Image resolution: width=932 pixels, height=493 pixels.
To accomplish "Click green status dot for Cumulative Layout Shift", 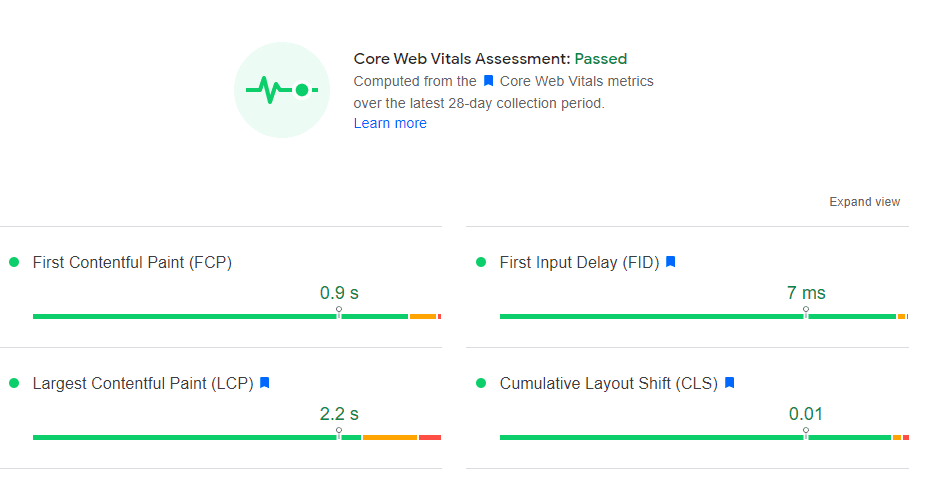I will 481,383.
